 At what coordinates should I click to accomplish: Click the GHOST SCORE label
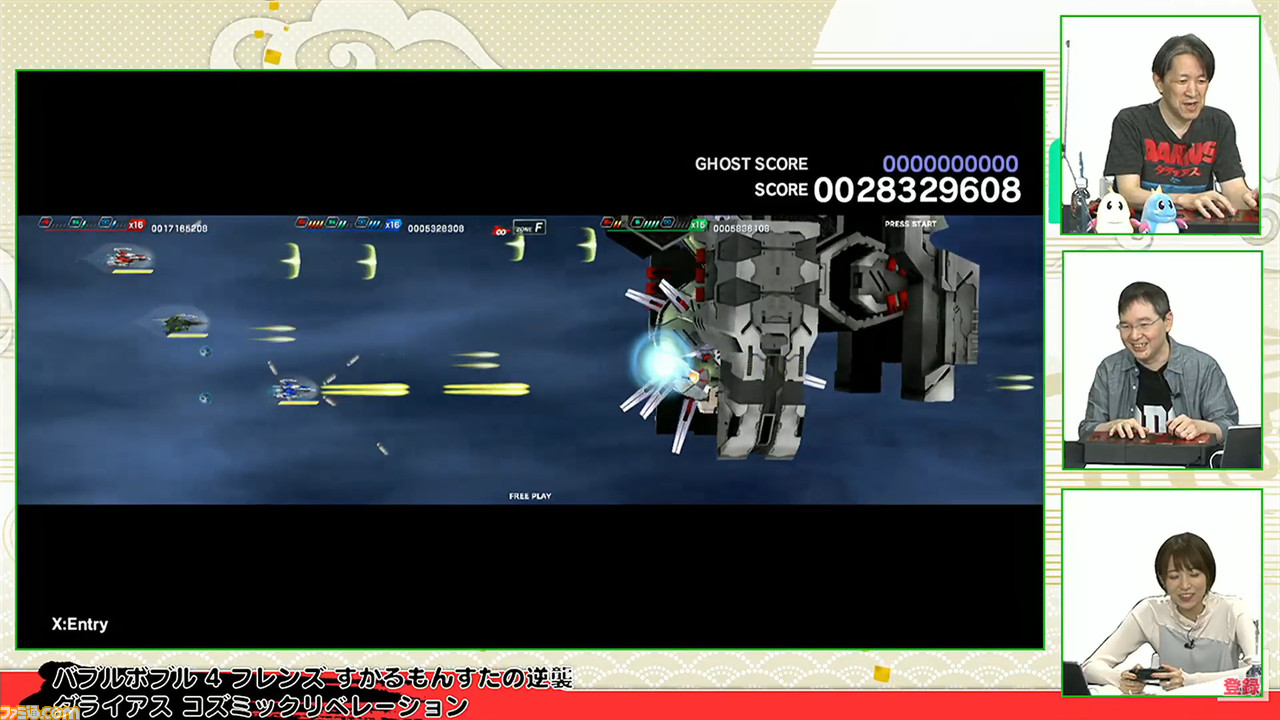(x=751, y=164)
